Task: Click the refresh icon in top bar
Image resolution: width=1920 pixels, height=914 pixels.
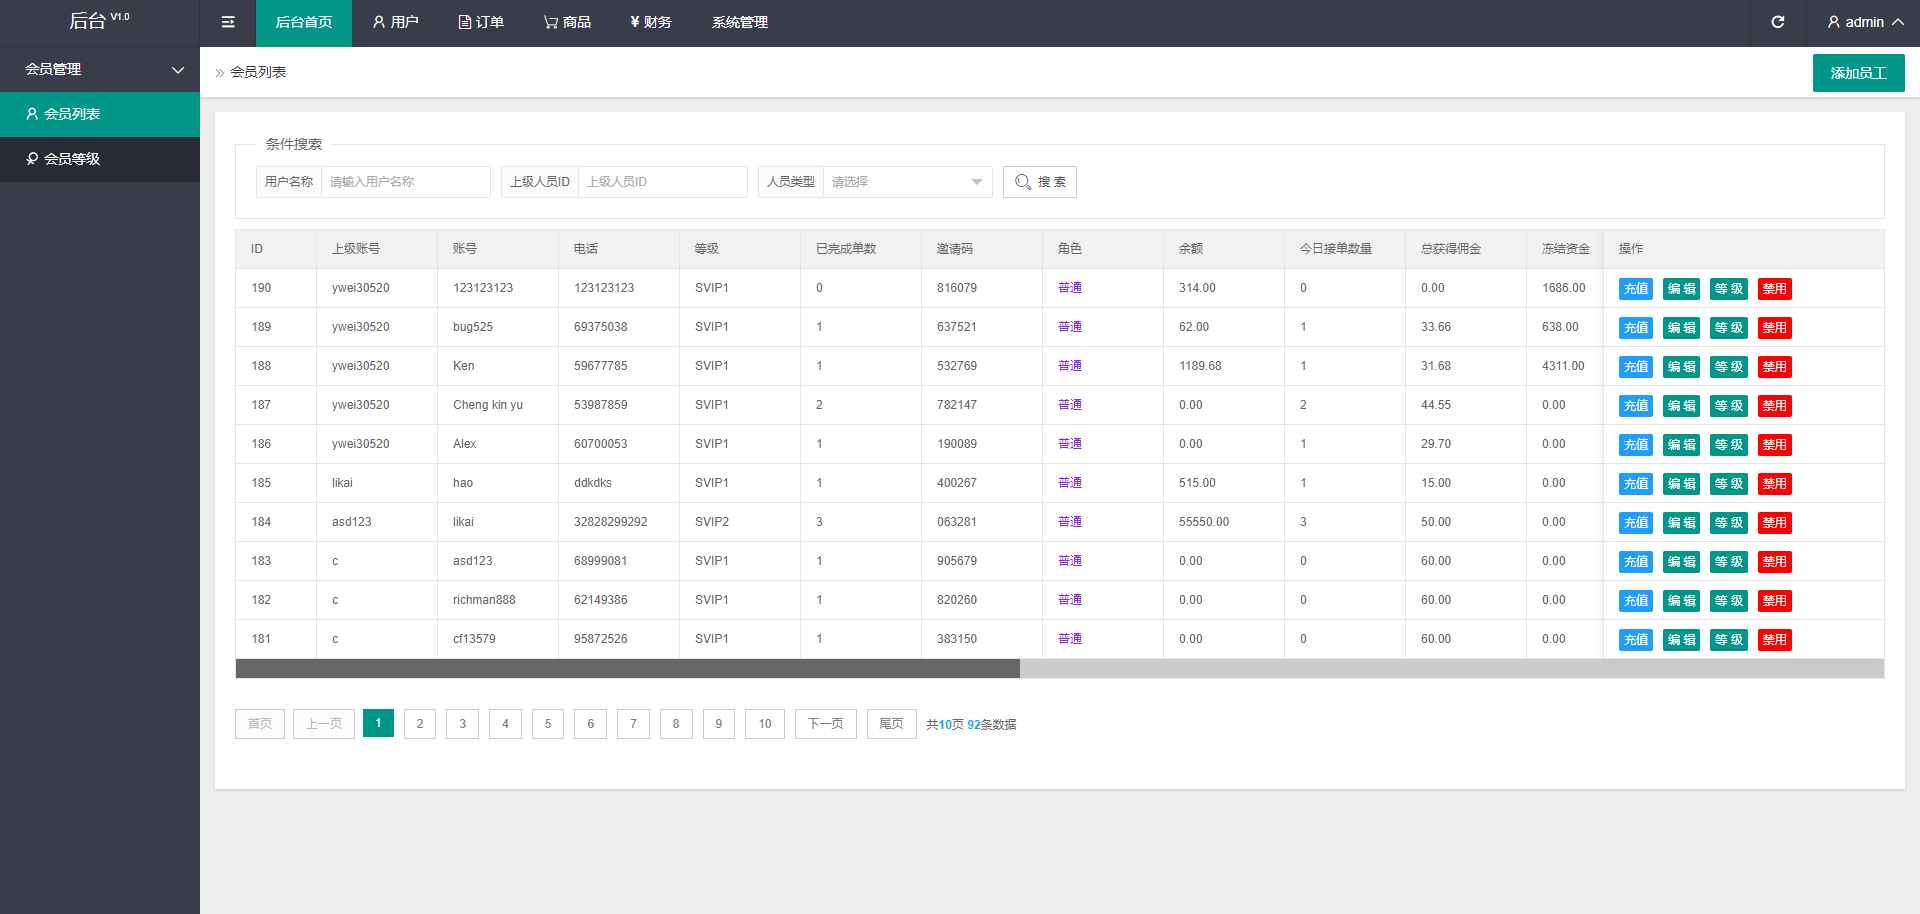Action: coord(1777,22)
